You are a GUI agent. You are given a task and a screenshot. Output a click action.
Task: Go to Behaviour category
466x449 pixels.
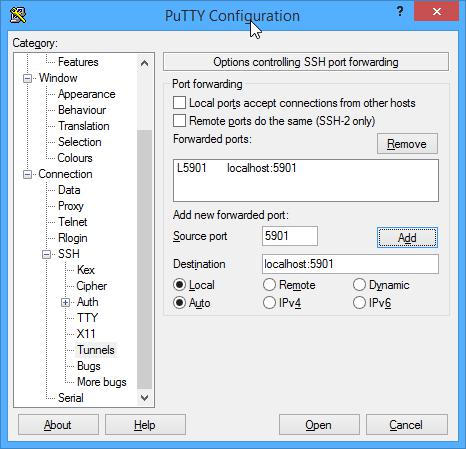tap(82, 110)
